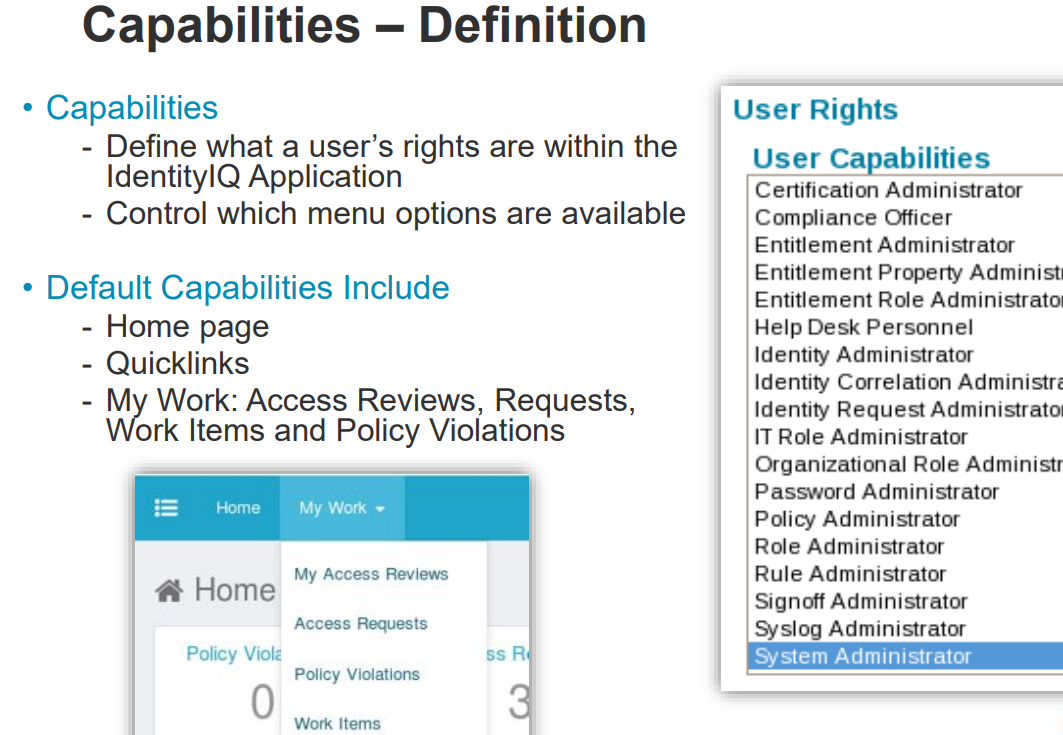Click the Capabilities bullet heading
This screenshot has height=735, width=1063.
click(x=132, y=108)
